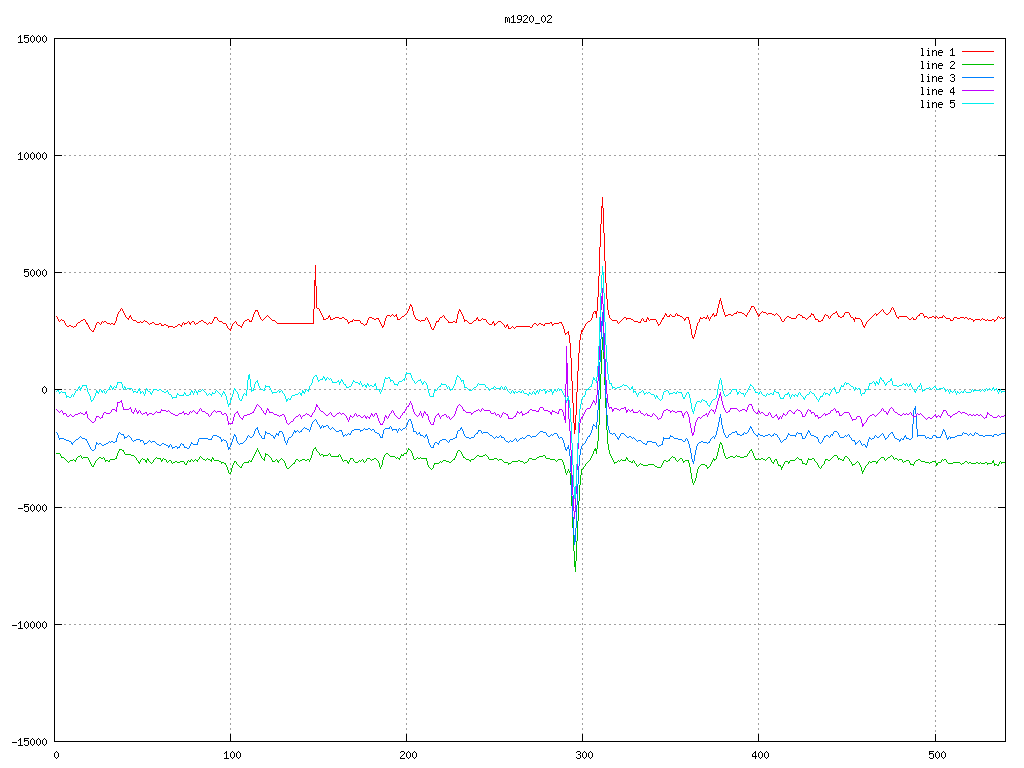Click the red line 1 legend swatch
The width and height of the screenshot is (1024, 768).
(978, 52)
